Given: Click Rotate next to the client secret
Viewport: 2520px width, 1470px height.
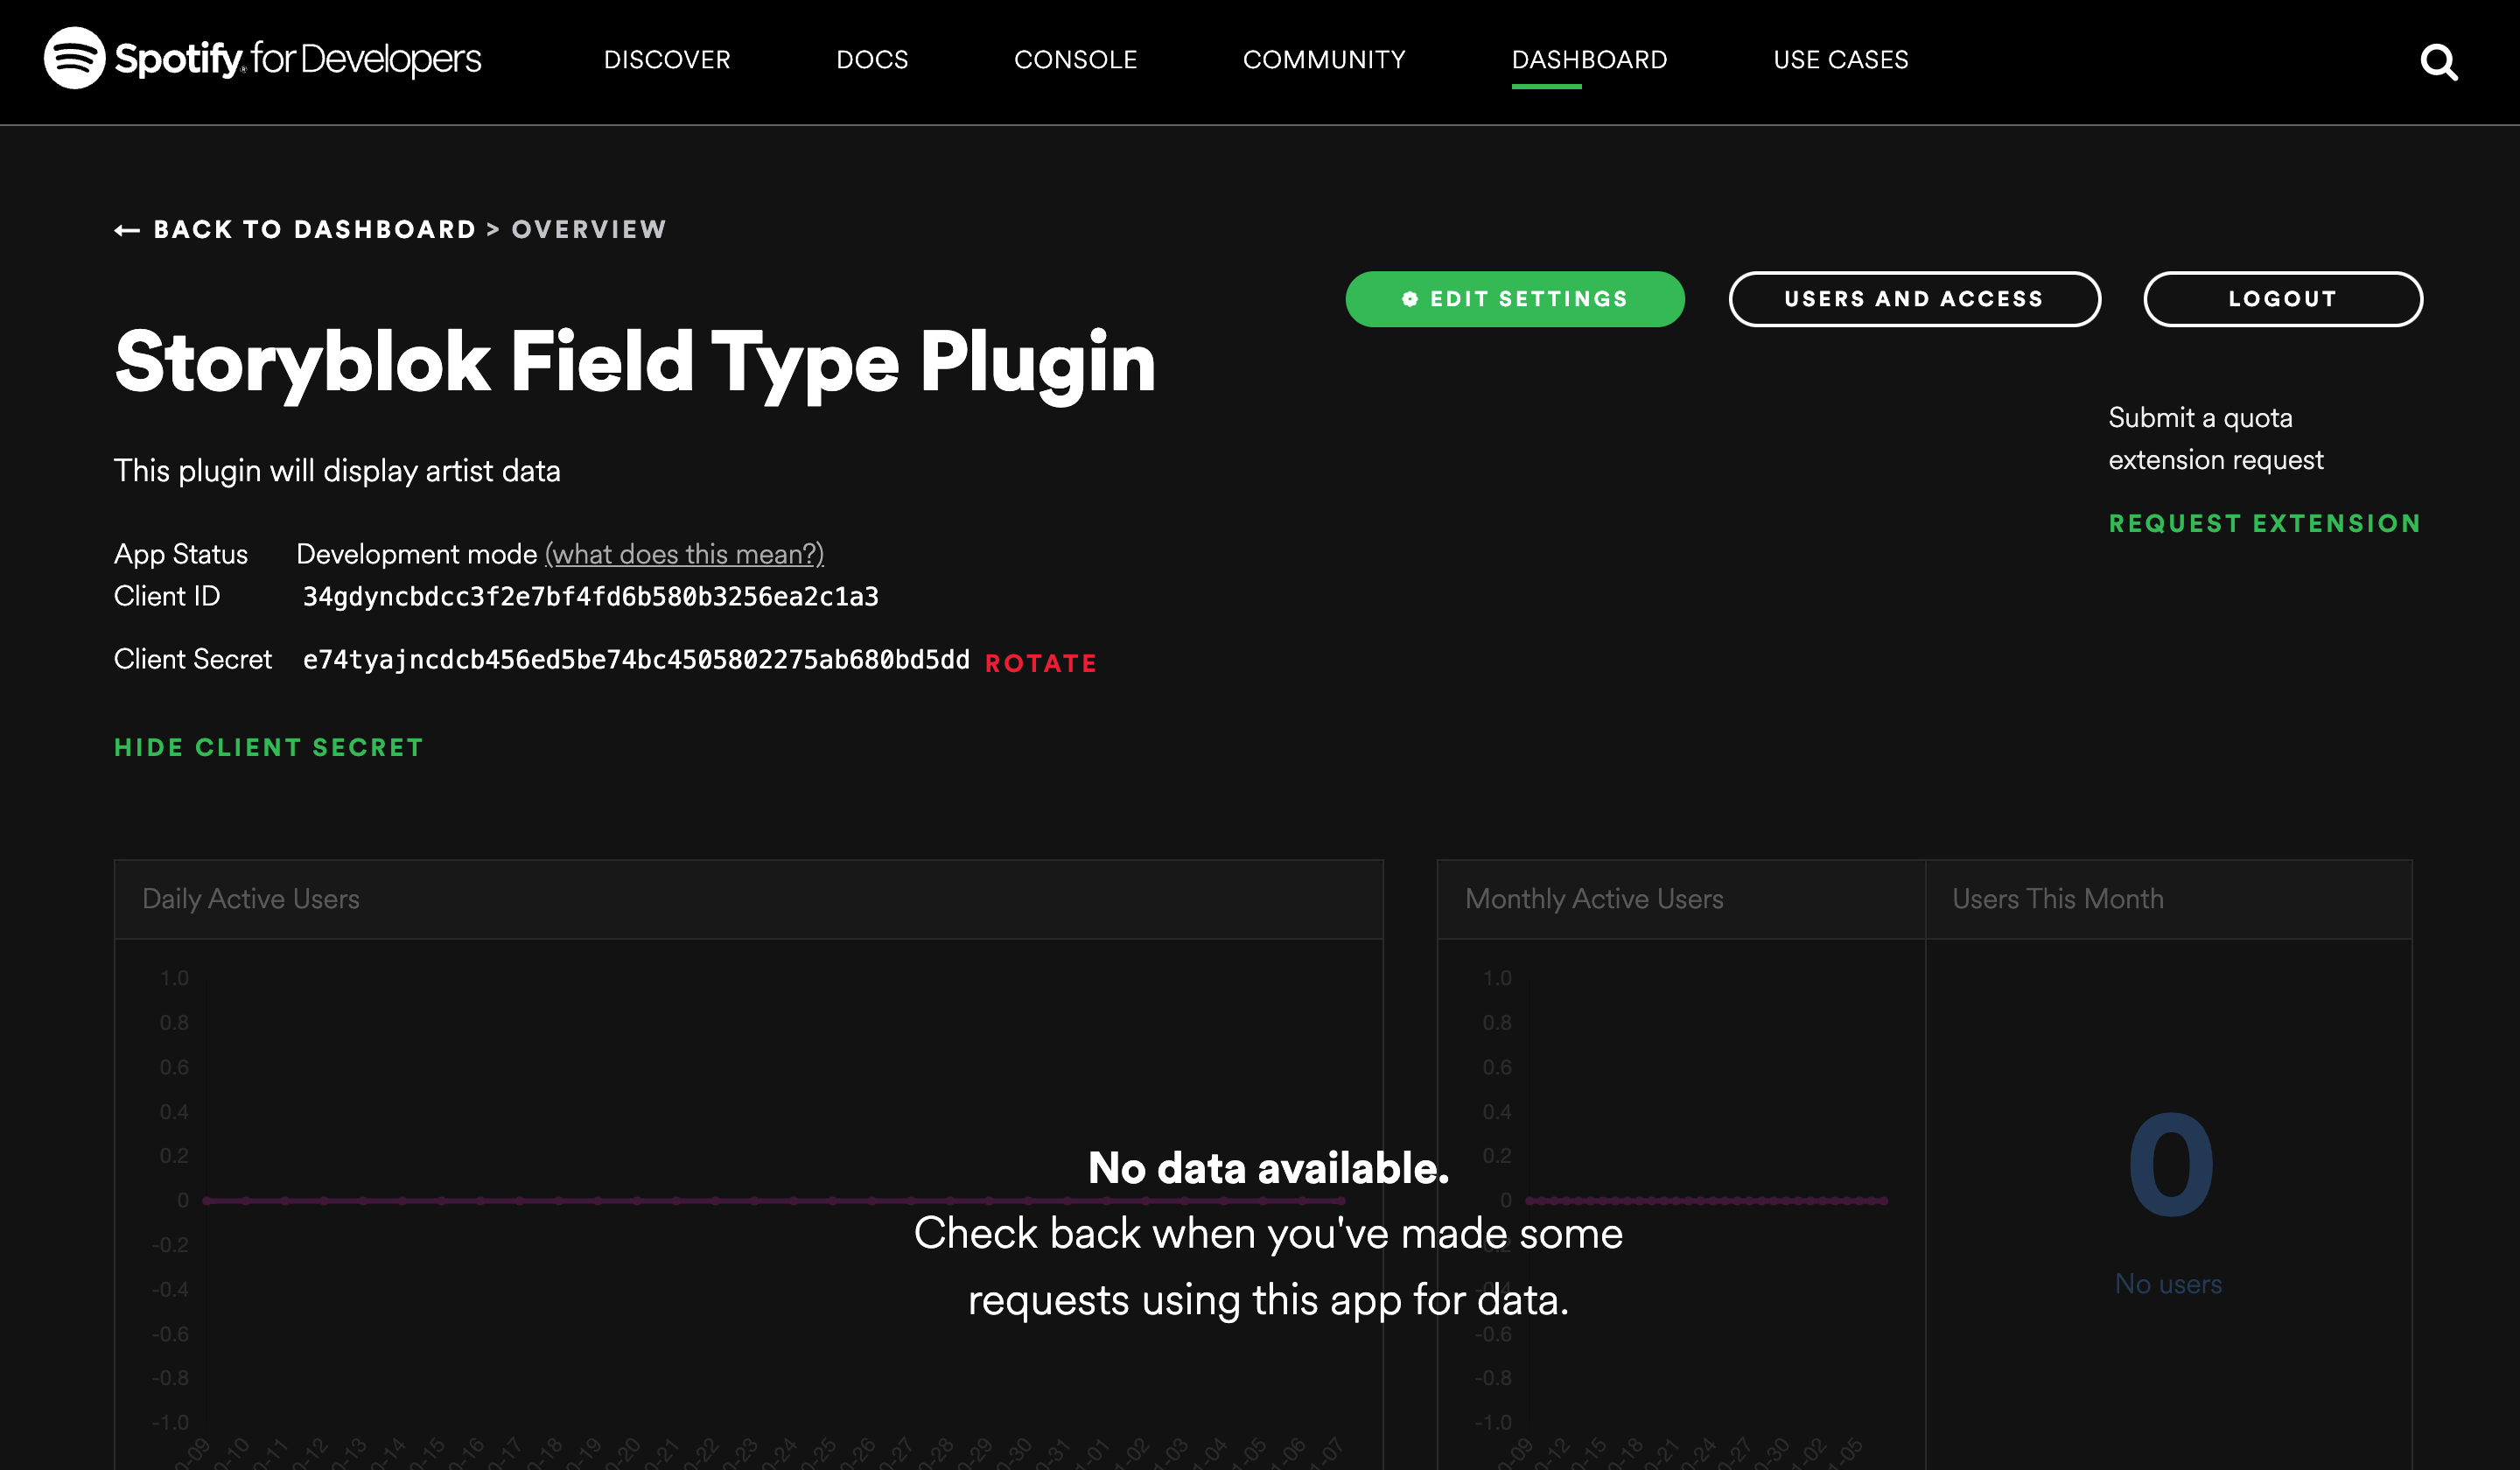Looking at the screenshot, I should click(1040, 663).
